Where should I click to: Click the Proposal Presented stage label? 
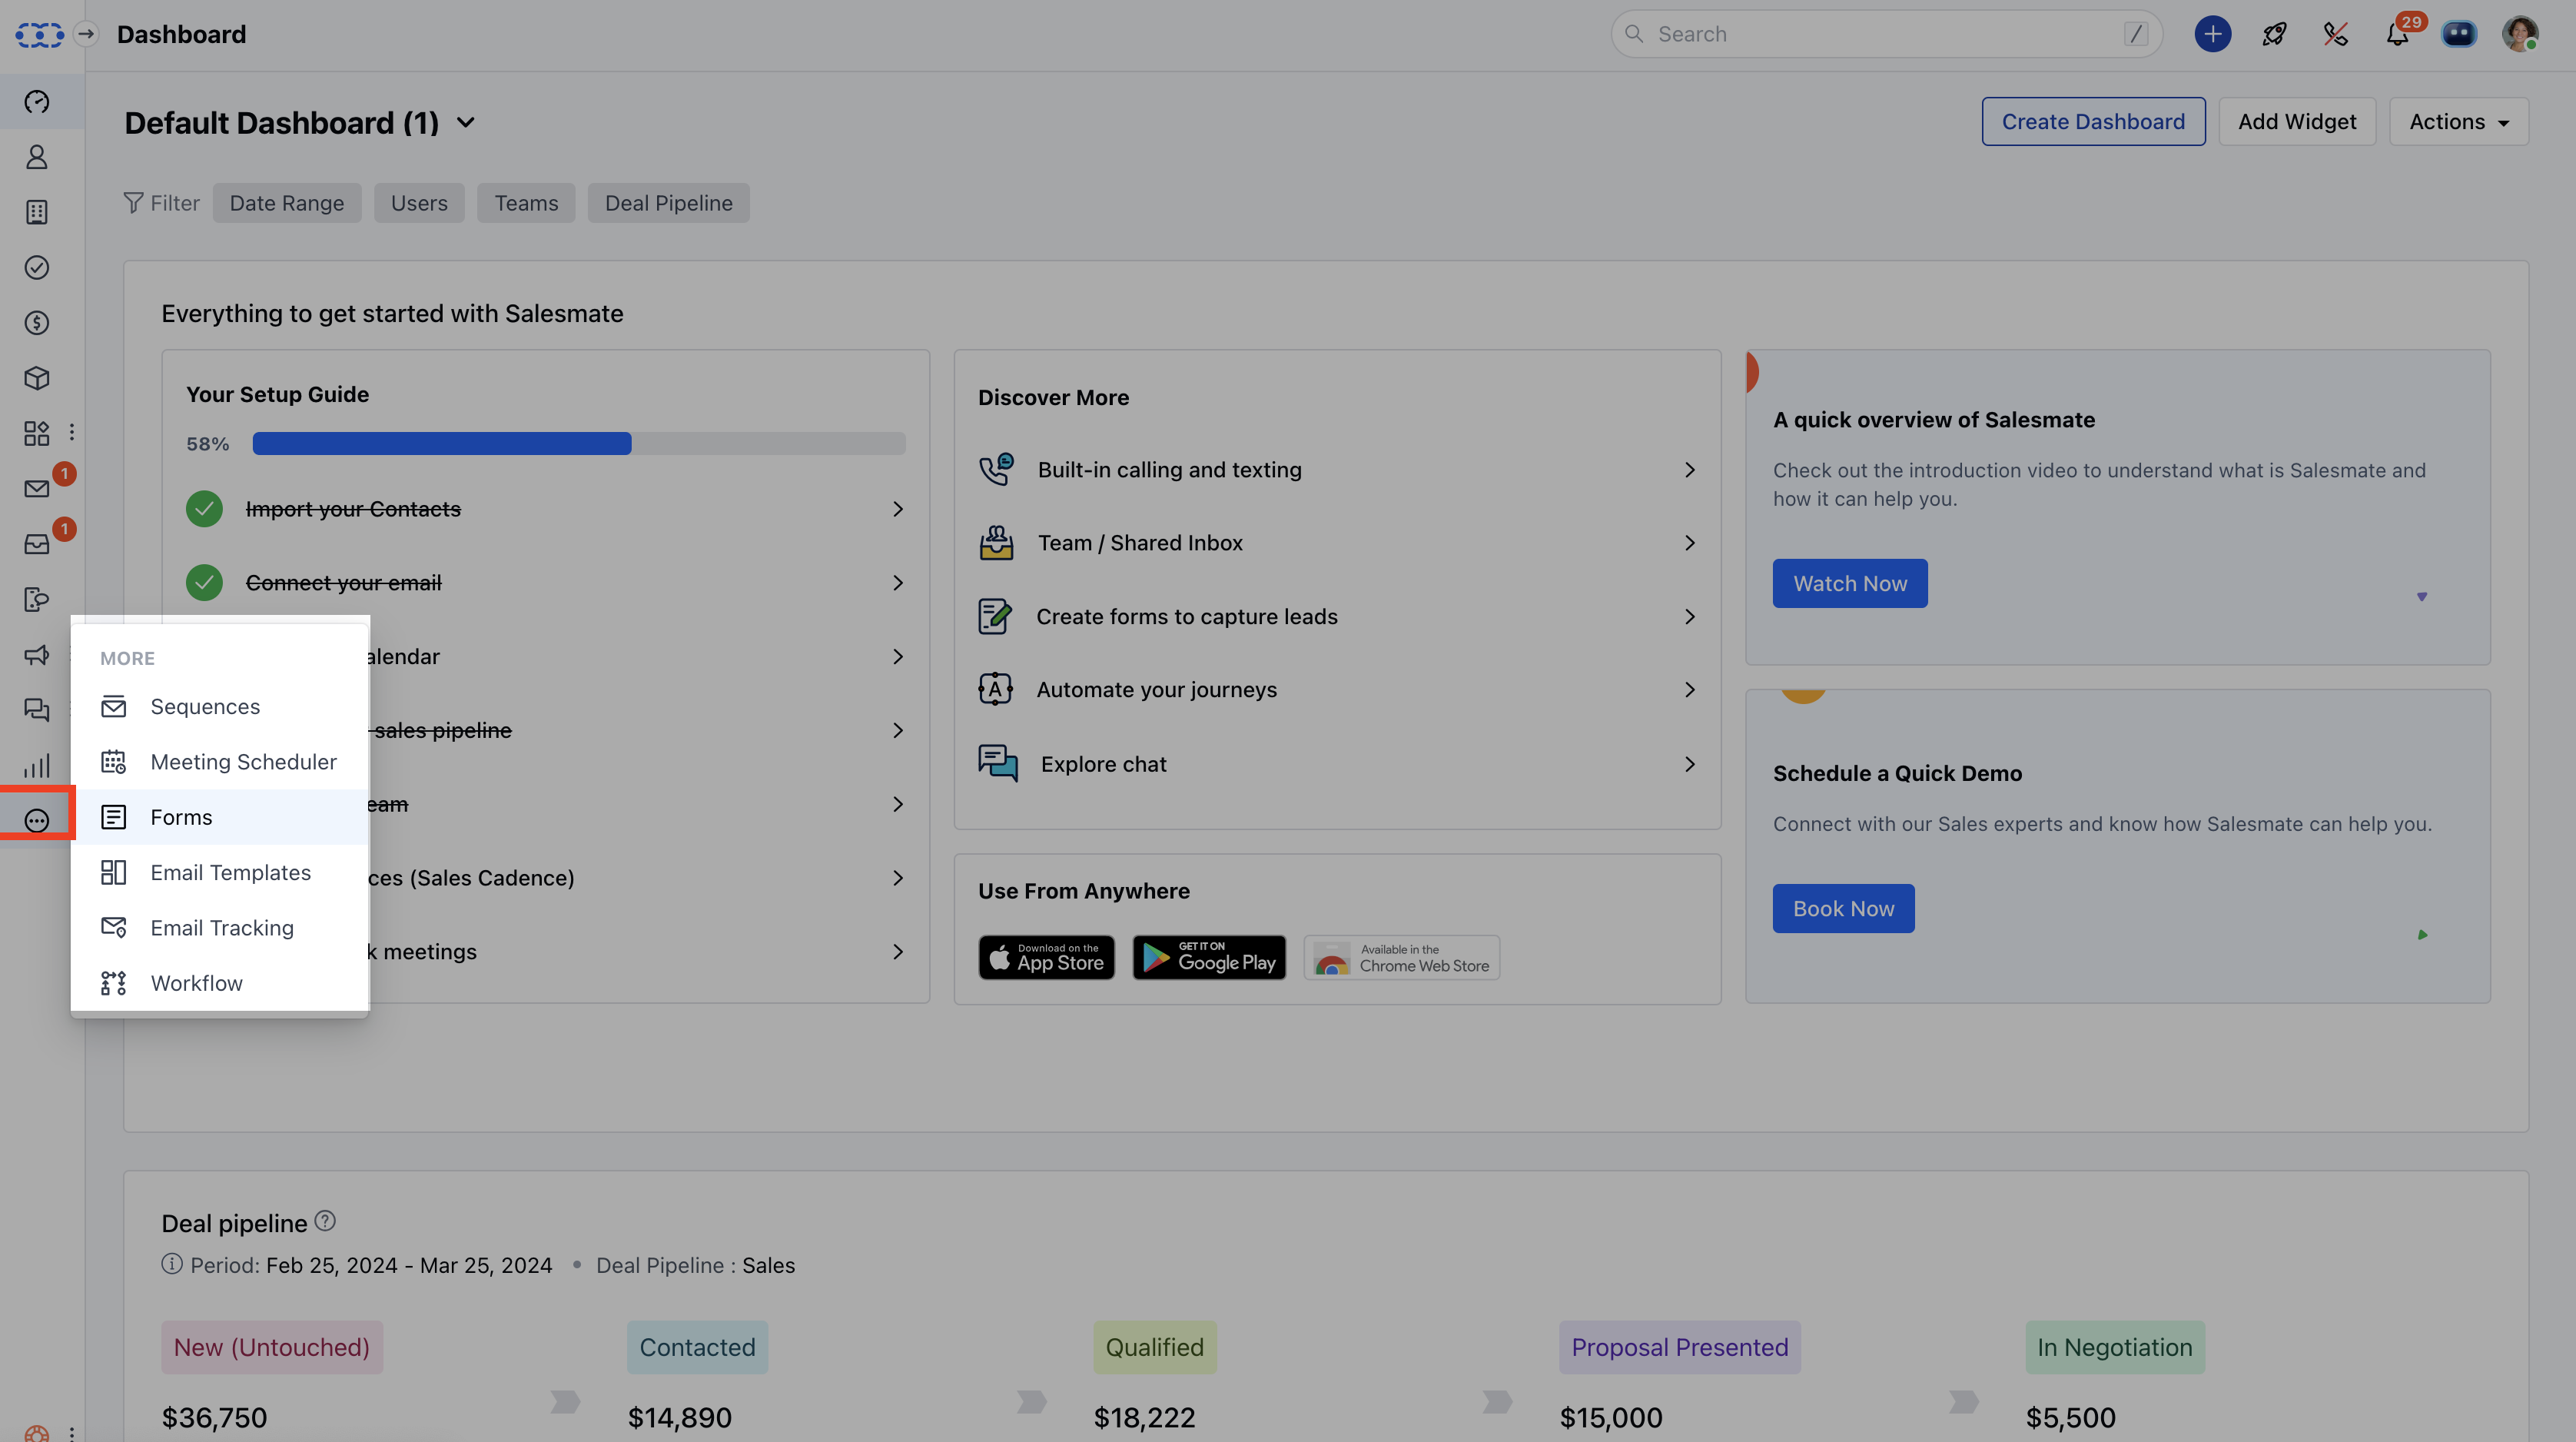click(x=1680, y=1347)
